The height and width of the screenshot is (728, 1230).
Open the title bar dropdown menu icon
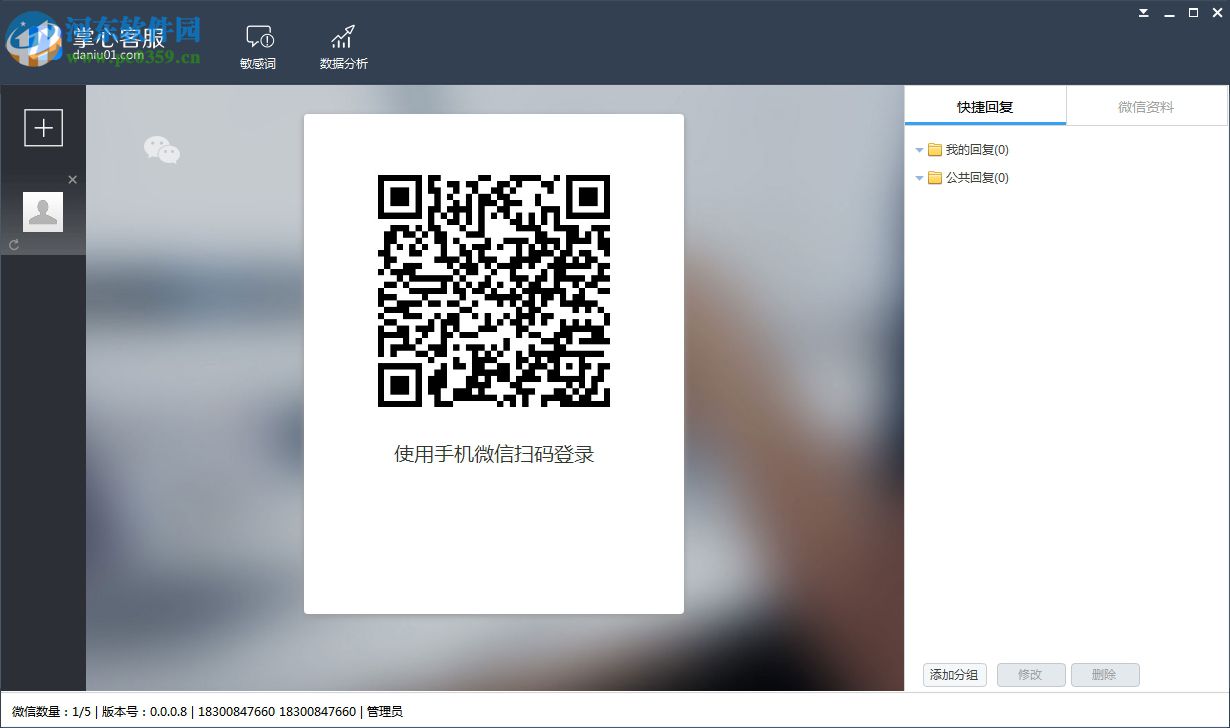pyautogui.click(x=1144, y=13)
